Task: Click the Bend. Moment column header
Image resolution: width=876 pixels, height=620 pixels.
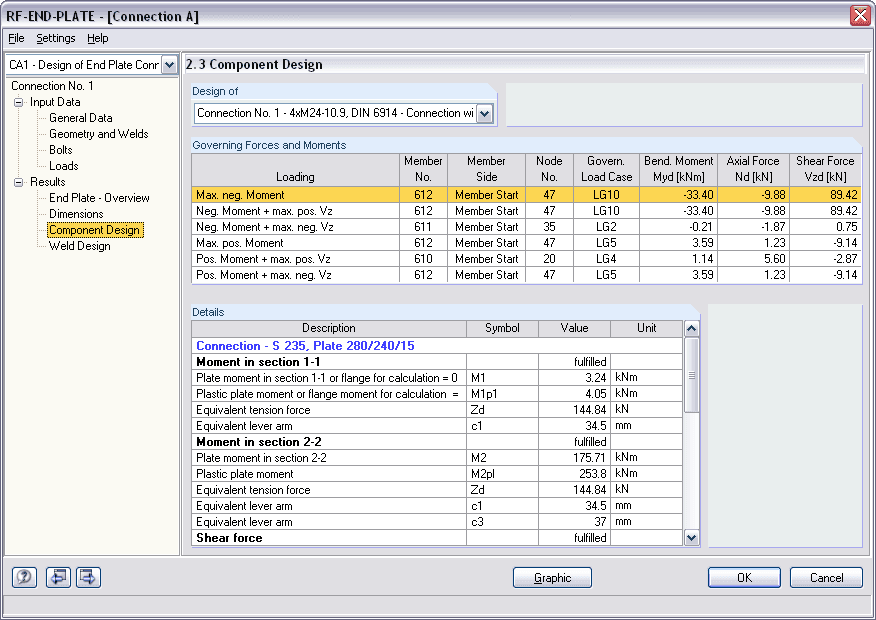Action: (x=679, y=168)
